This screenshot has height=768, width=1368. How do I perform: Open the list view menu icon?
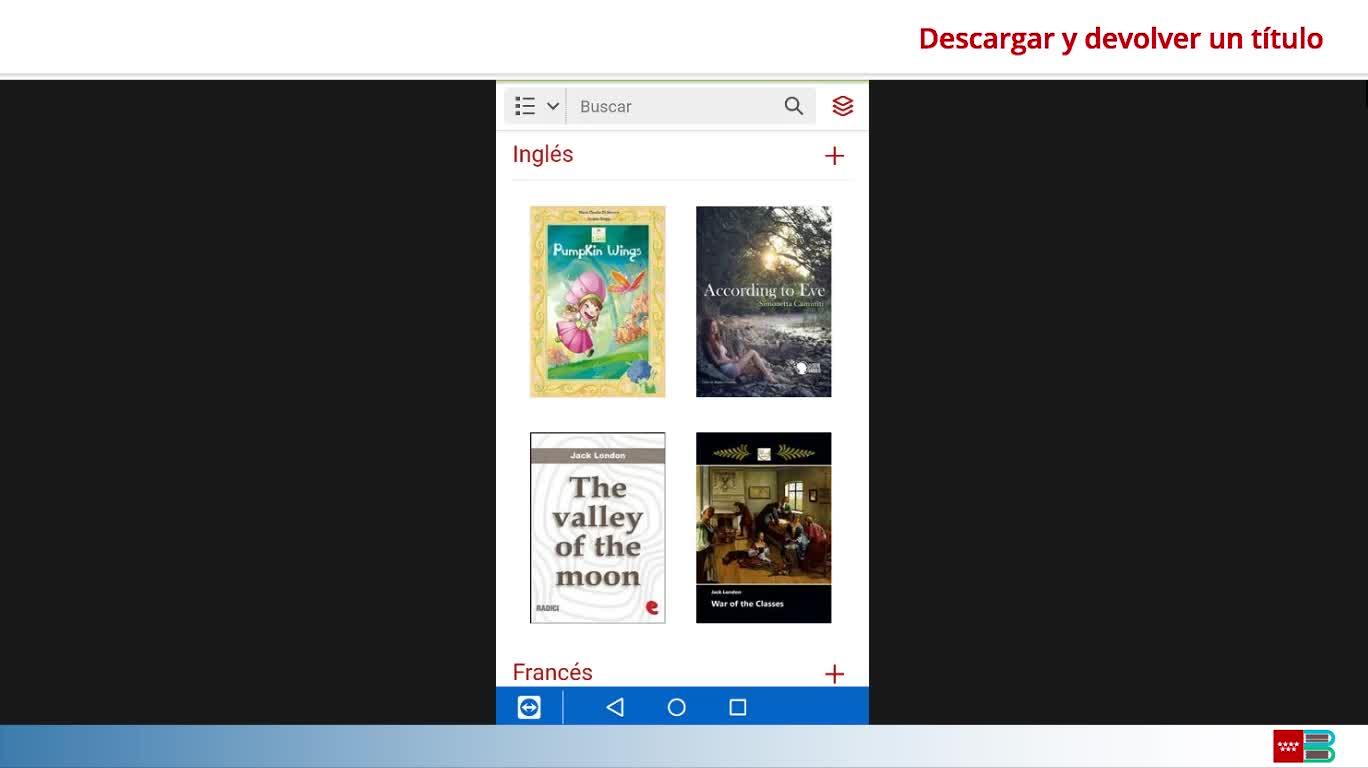525,106
